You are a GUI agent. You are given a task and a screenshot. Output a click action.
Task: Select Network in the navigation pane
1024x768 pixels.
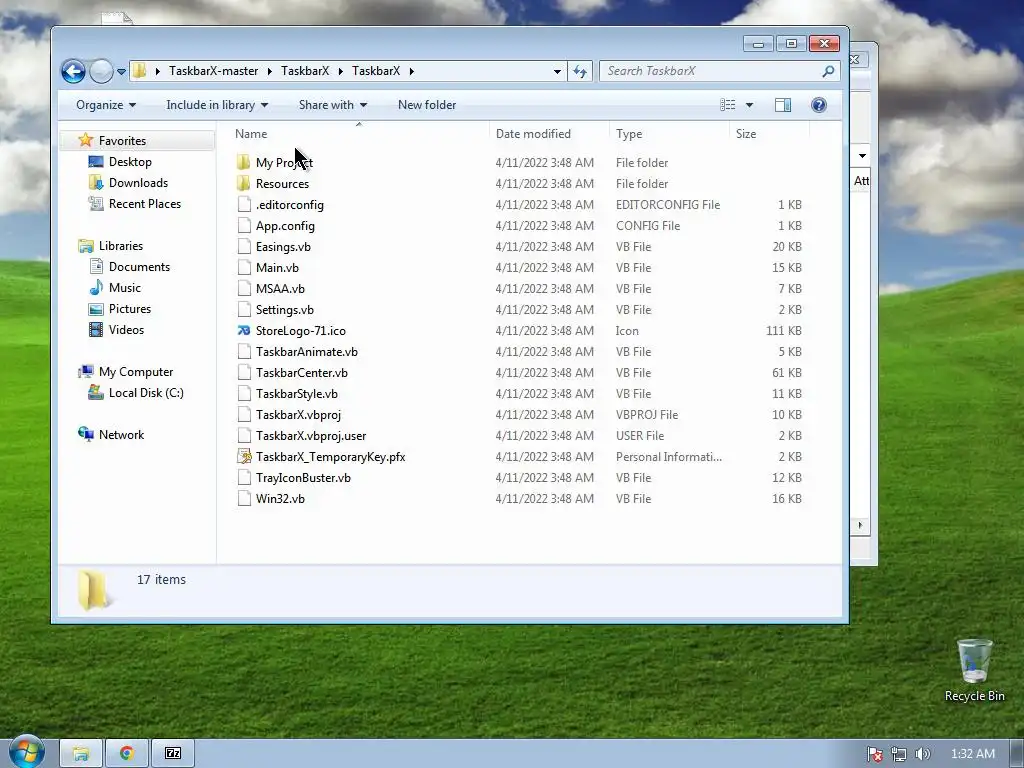coord(121,435)
